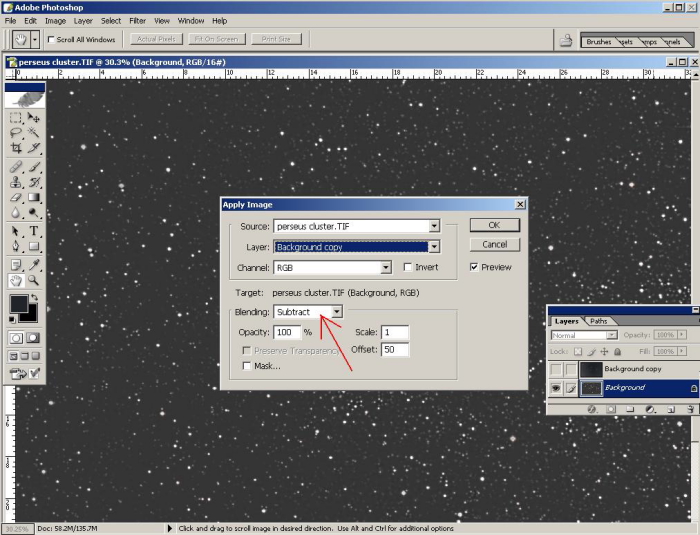
Task: Open the Source file dropdown
Action: pos(434,226)
